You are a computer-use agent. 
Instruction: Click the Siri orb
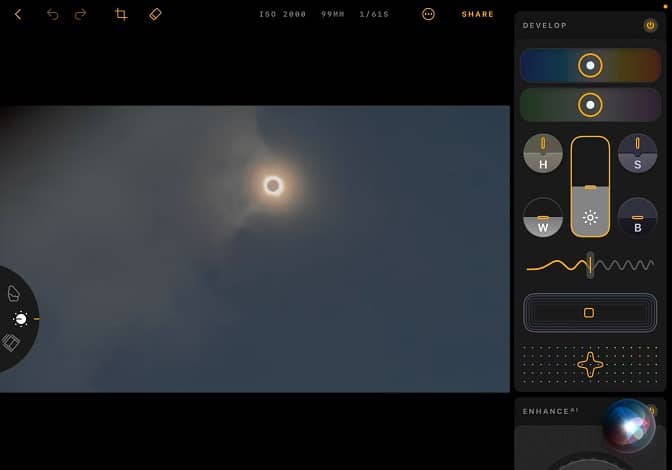pyautogui.click(x=629, y=425)
